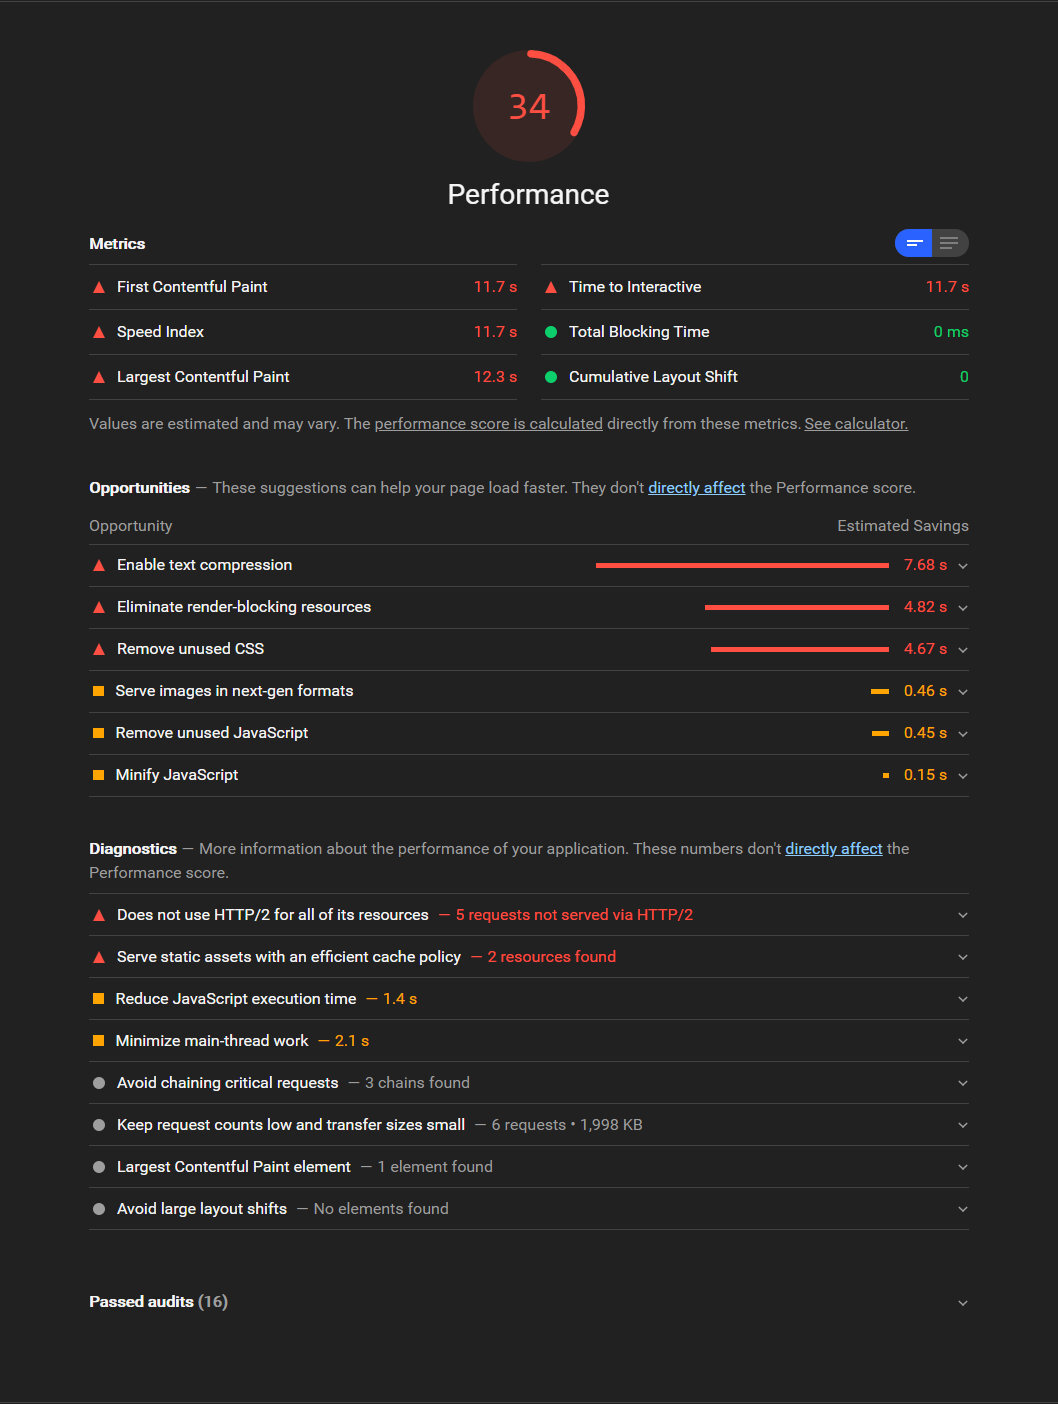Switch metrics to compact summary view
The width and height of the screenshot is (1058, 1404).
click(x=913, y=243)
